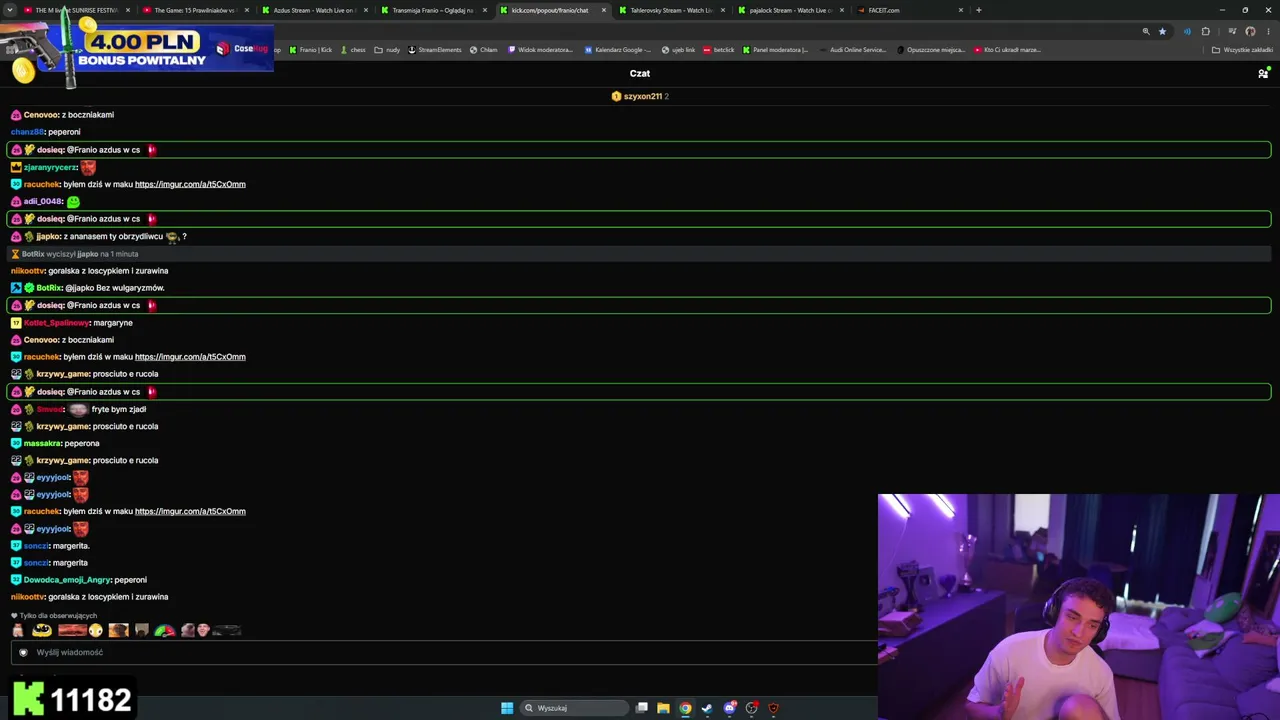Open Chilam bookmark

(x=483, y=49)
